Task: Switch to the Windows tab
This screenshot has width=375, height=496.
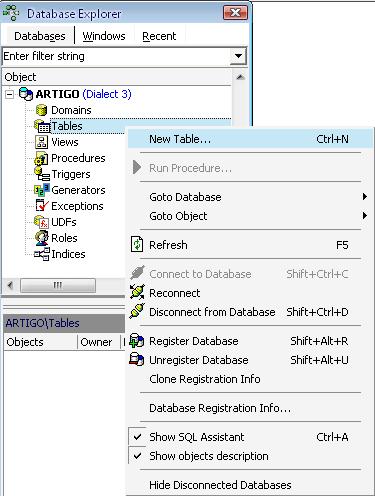Action: tap(104, 36)
